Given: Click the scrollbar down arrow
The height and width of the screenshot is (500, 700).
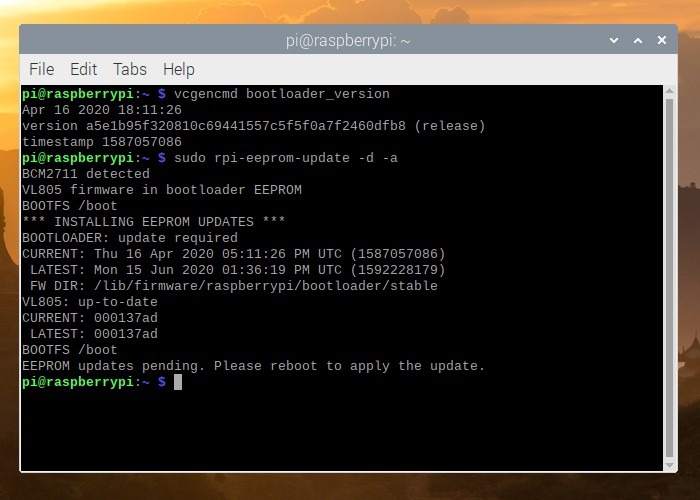Looking at the screenshot, I should (669, 465).
